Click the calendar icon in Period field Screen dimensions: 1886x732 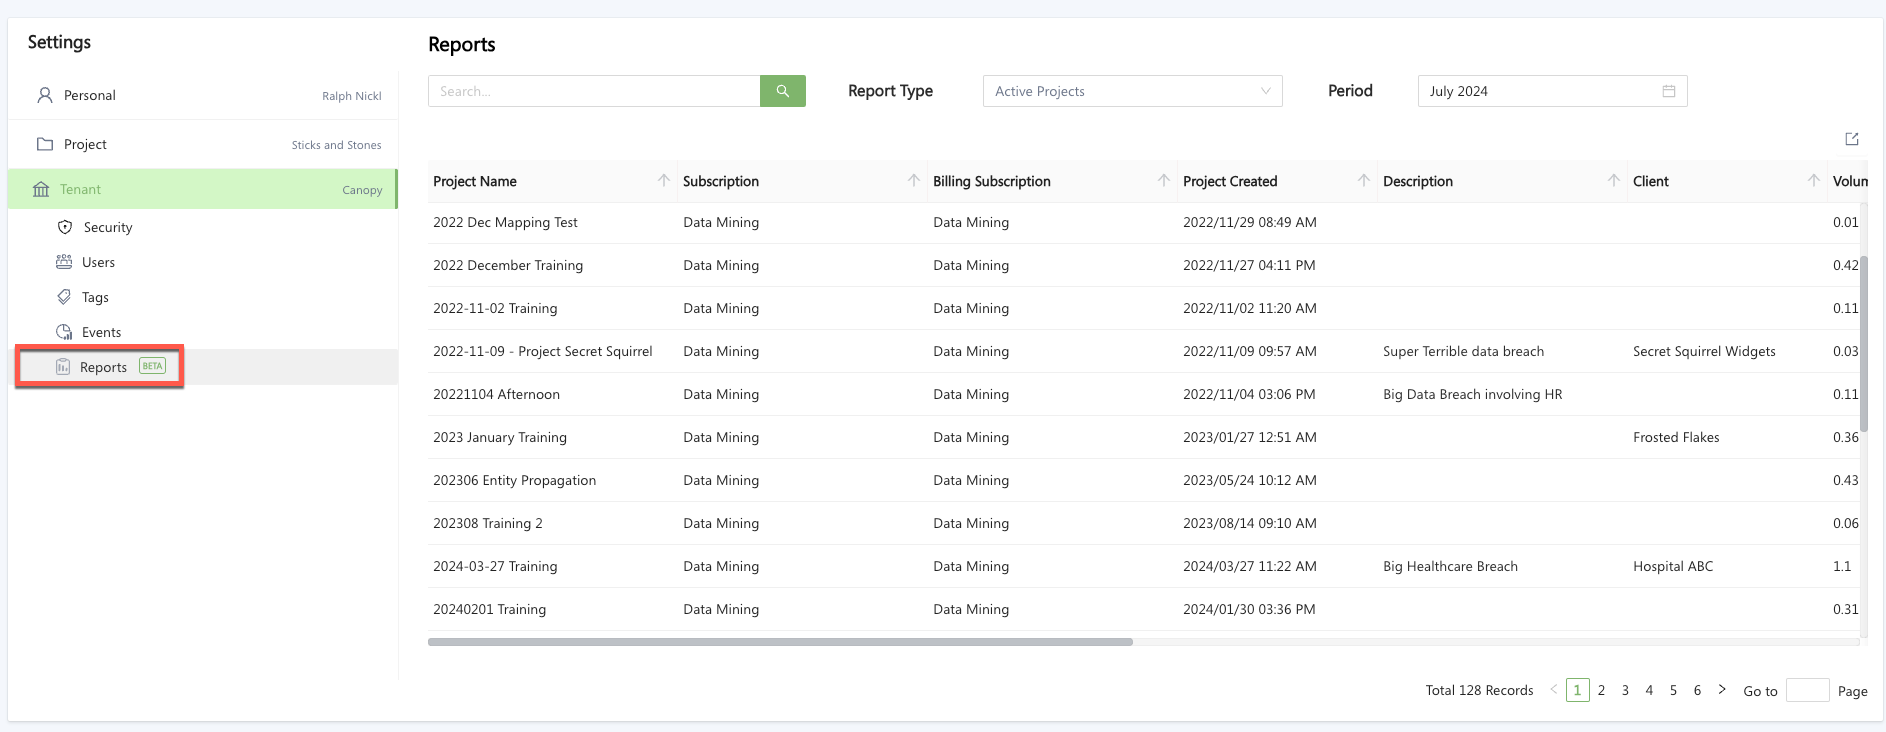[x=1669, y=91]
